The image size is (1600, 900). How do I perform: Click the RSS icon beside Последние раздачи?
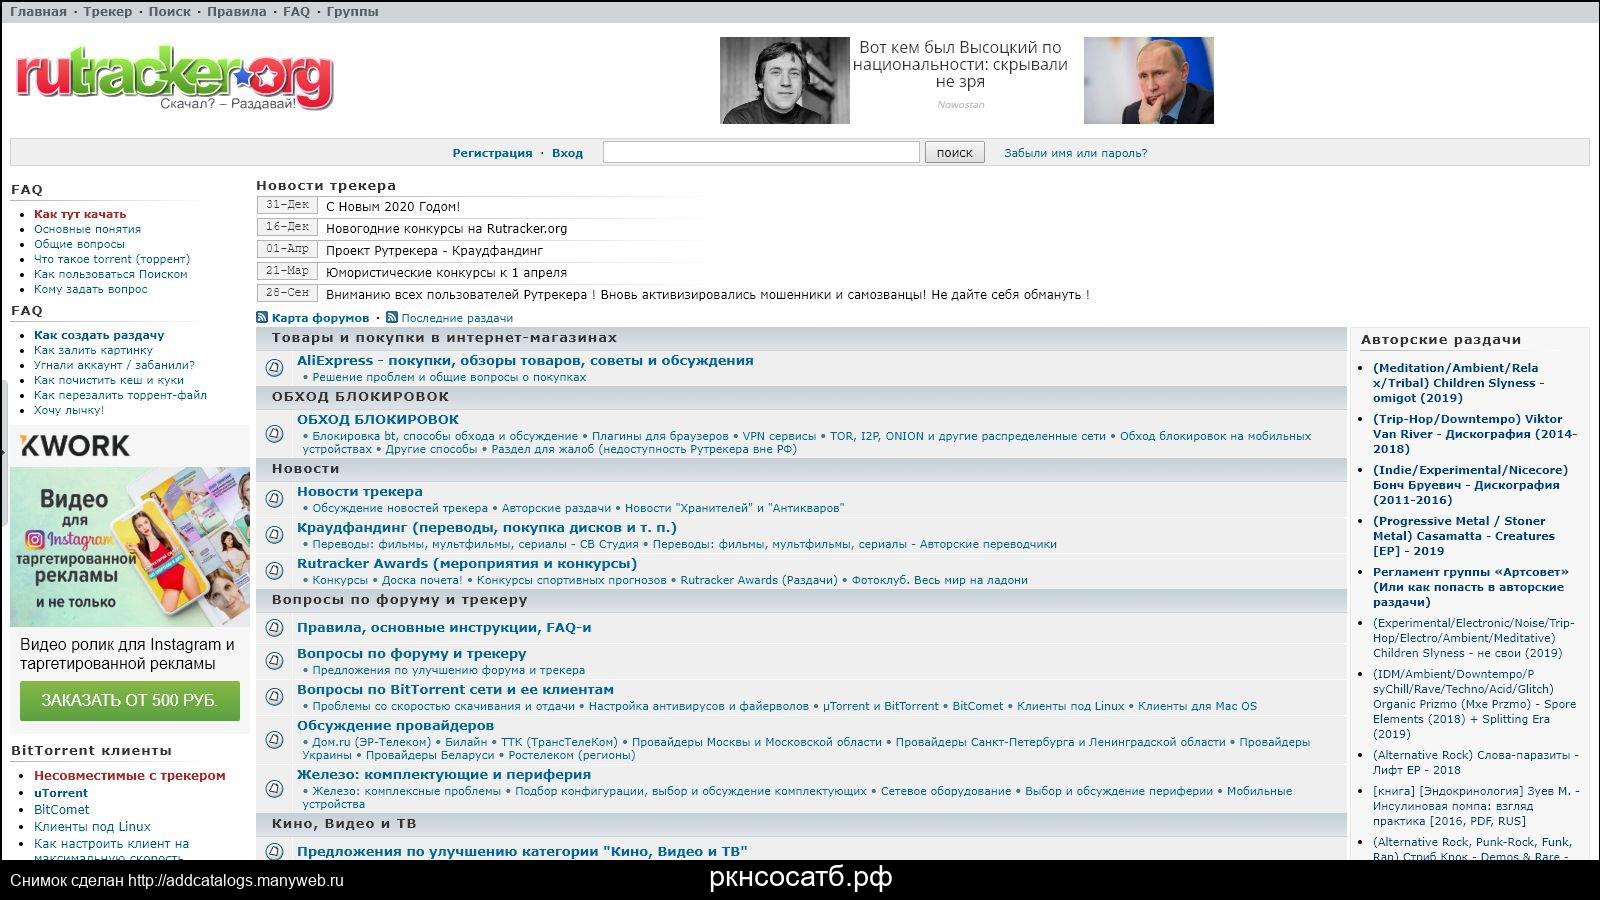392,318
